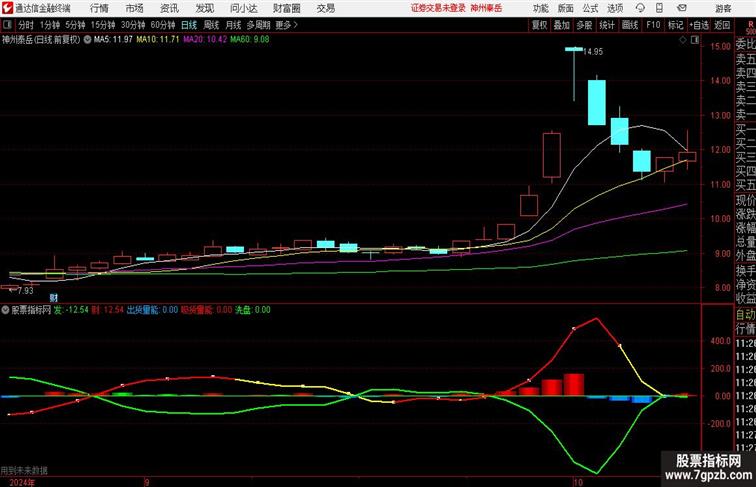756x487 pixels.
Task: Click the 发: -12.54 indicator value
Action: [71, 310]
